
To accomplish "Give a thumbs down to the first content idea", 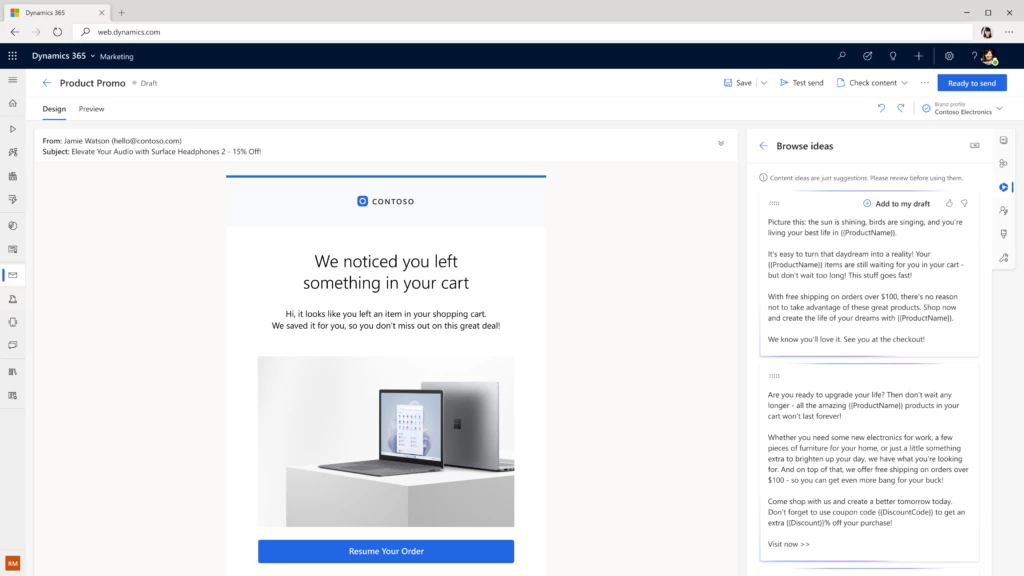I will (x=964, y=203).
